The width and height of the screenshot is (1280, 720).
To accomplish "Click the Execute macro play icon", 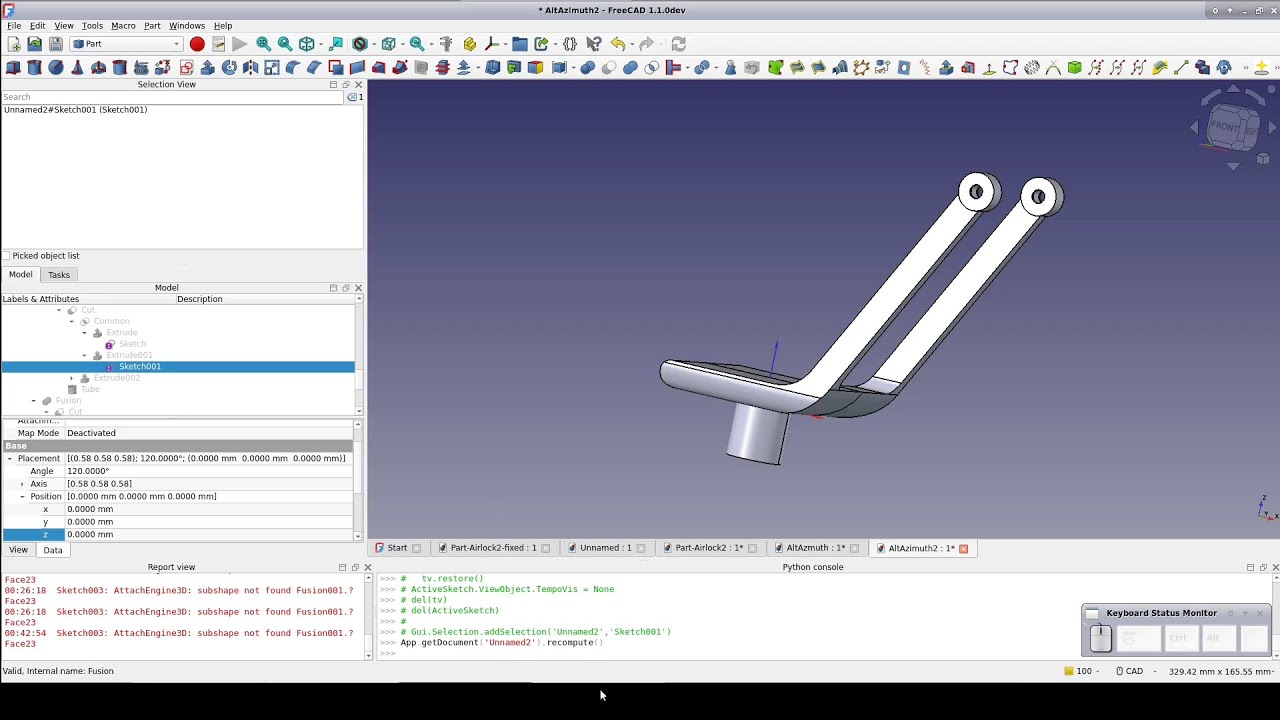I will coord(239,44).
